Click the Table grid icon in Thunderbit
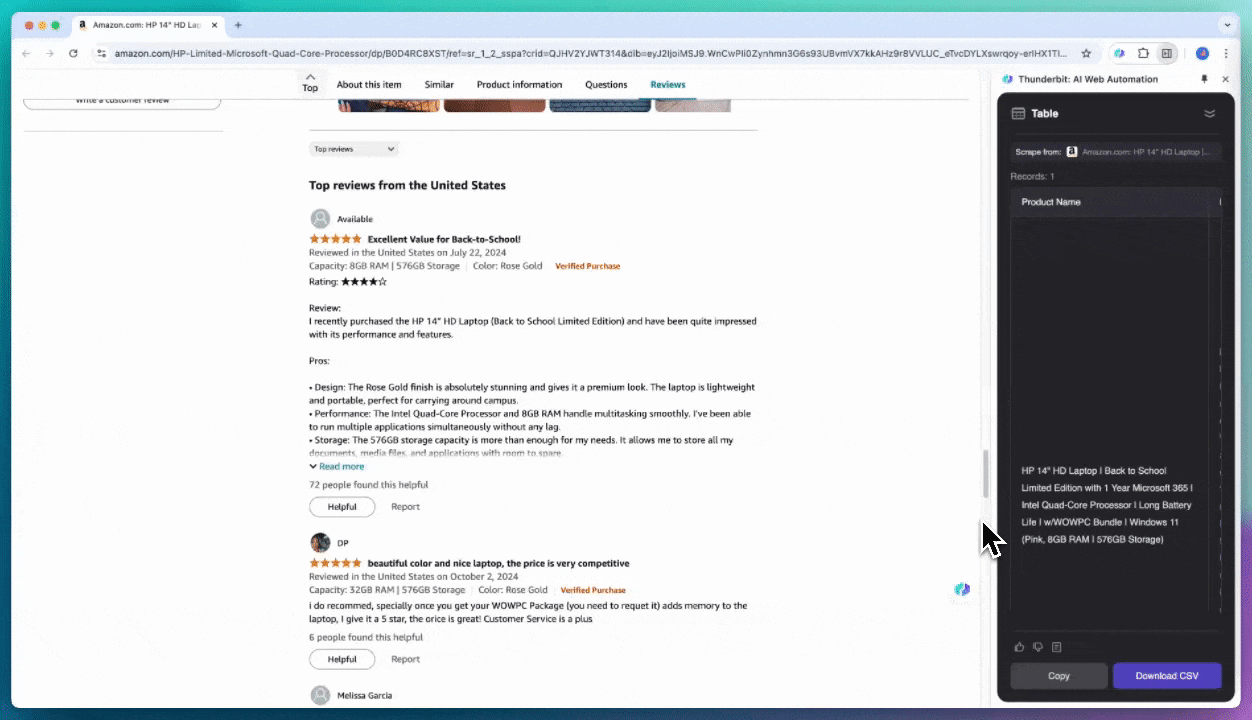 pyautogui.click(x=1018, y=113)
